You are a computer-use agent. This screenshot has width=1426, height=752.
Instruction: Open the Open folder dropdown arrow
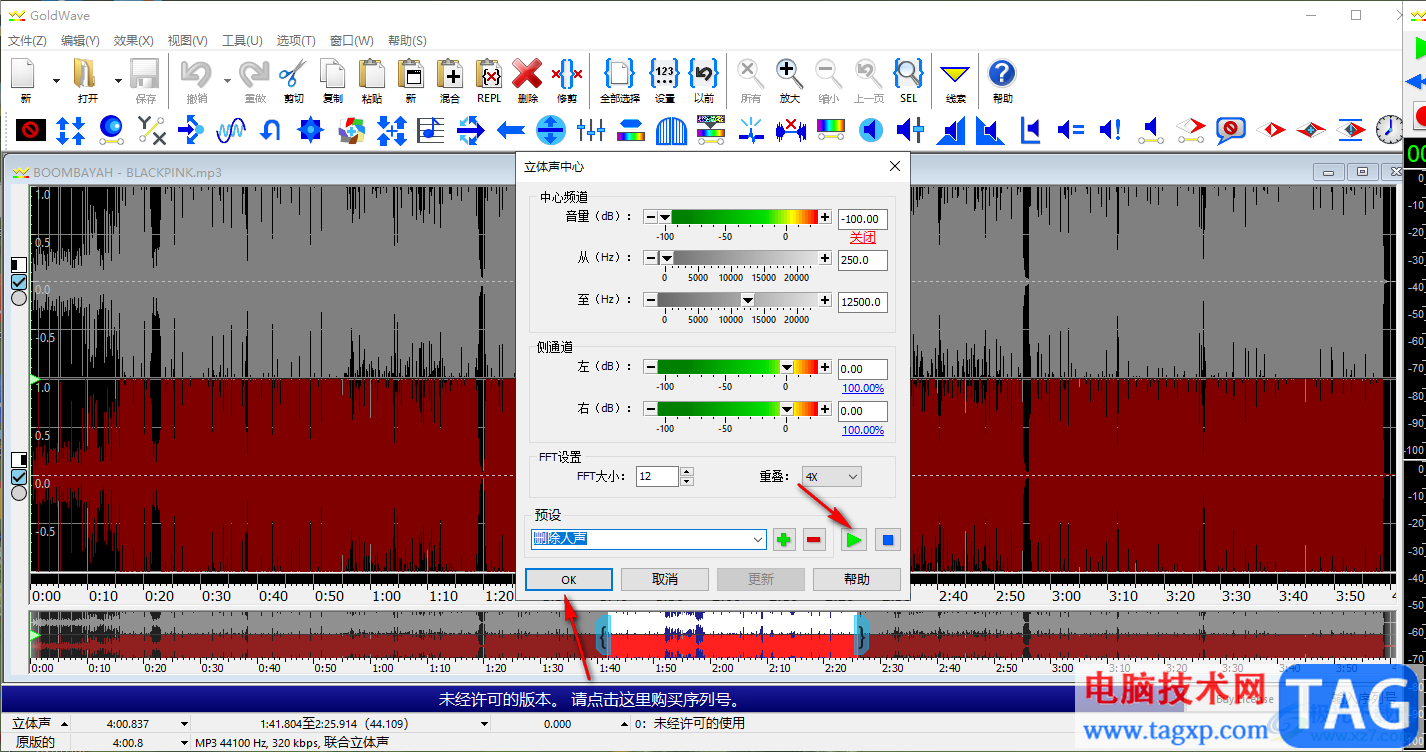(x=118, y=80)
